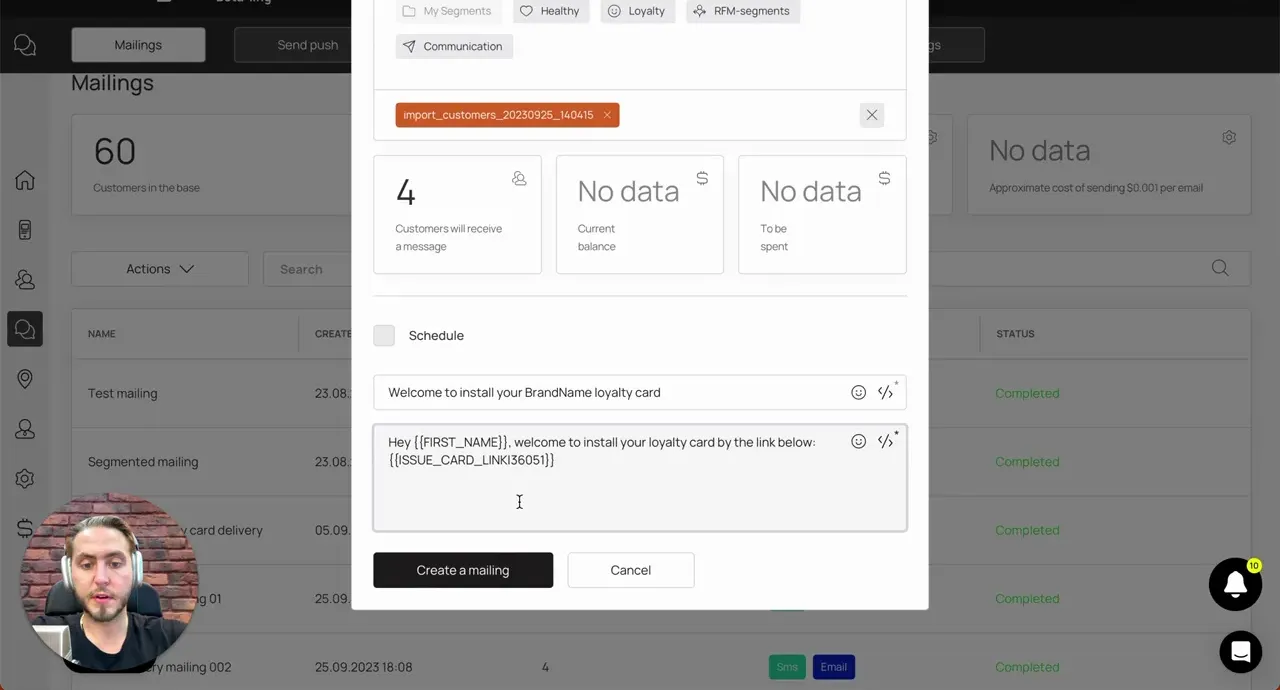Cancel the mailing dialog

tap(631, 570)
